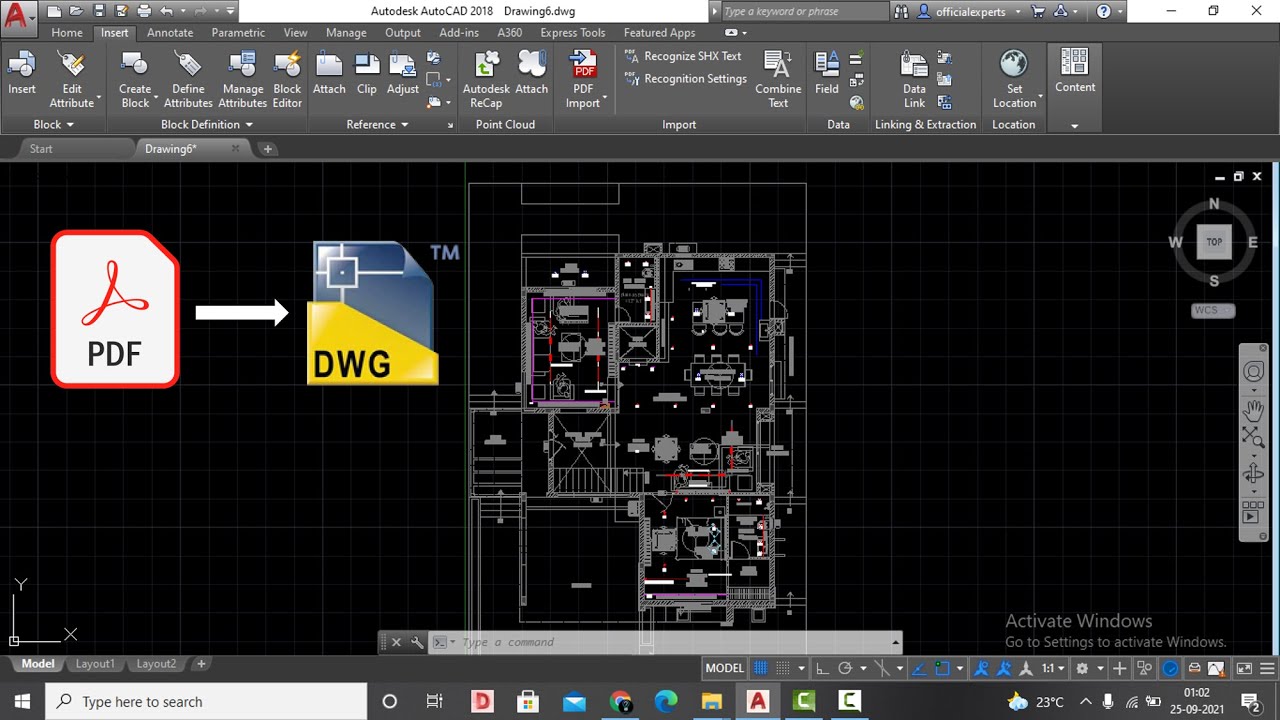Toggle isometric drafting in status bar
Screen dimensions: 1280x720
tap(883, 668)
